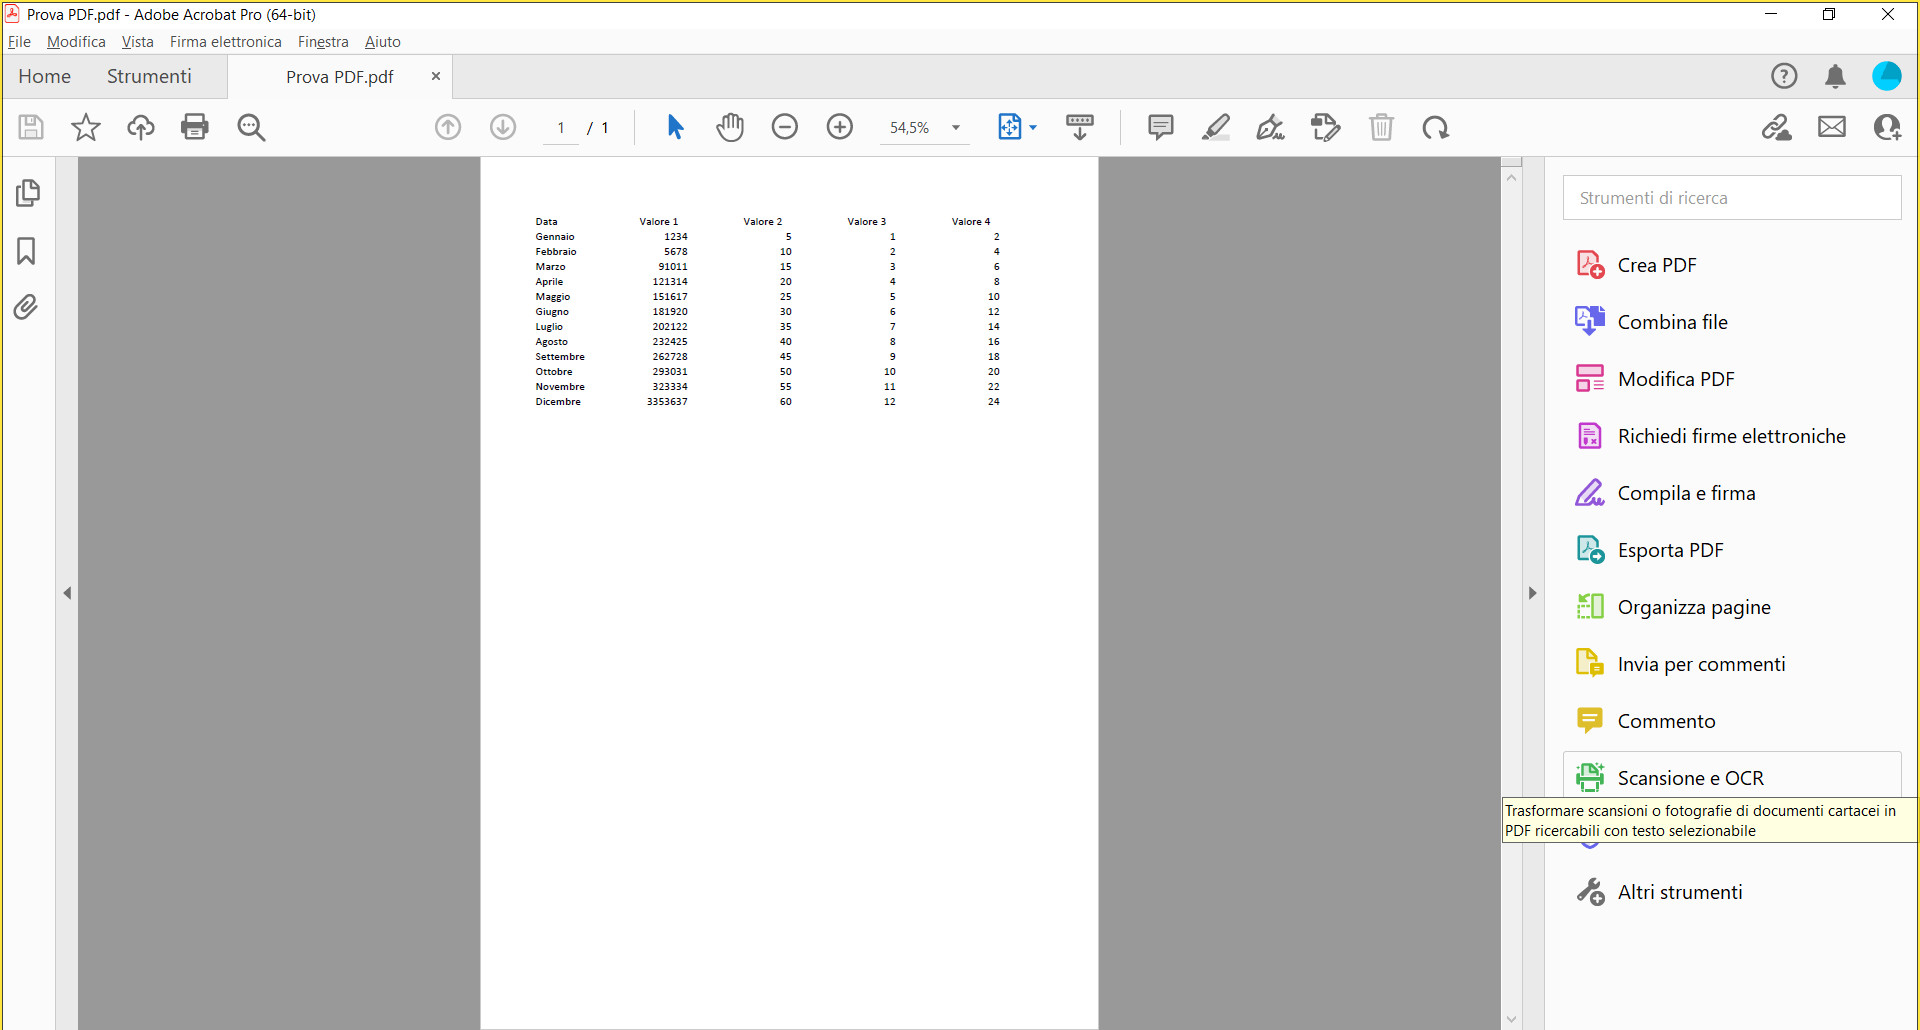The width and height of the screenshot is (1920, 1030).
Task: Activate the selection arrow tool
Action: (675, 127)
